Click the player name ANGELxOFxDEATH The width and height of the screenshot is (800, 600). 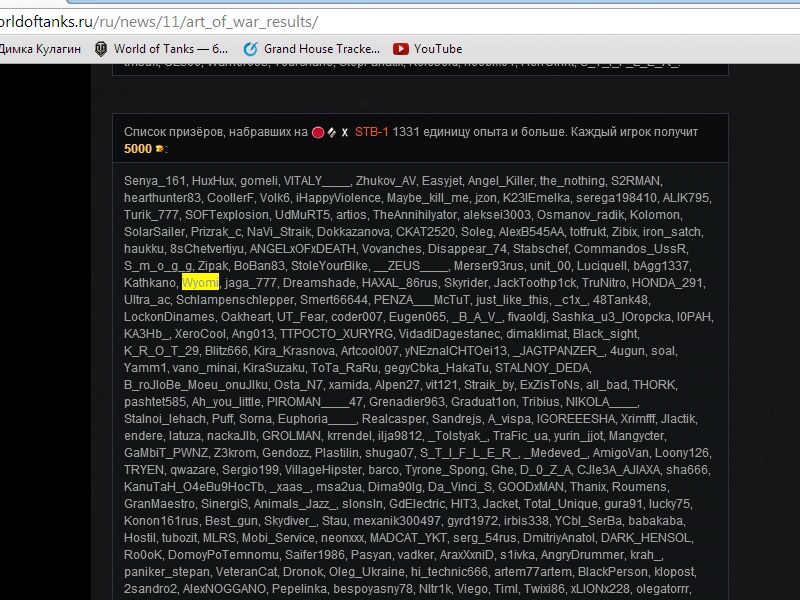(x=303, y=249)
